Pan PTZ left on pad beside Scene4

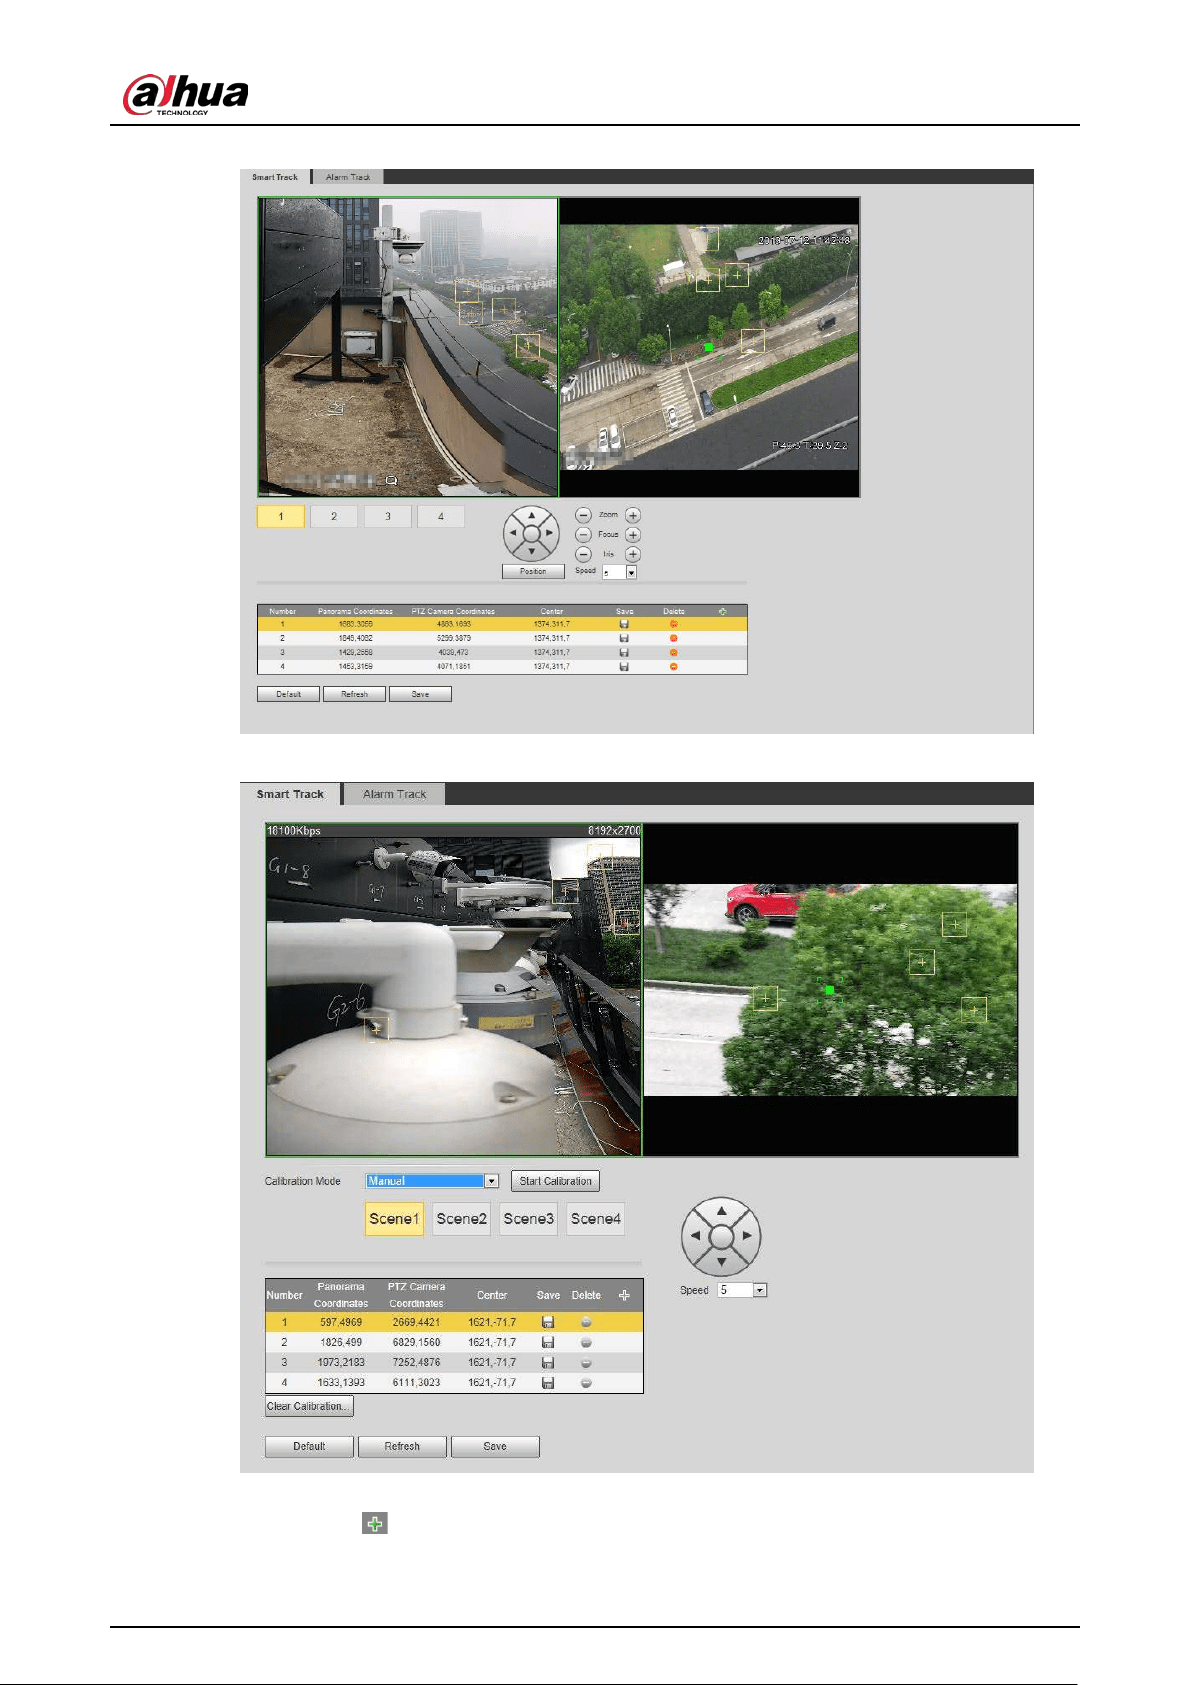tap(696, 1236)
